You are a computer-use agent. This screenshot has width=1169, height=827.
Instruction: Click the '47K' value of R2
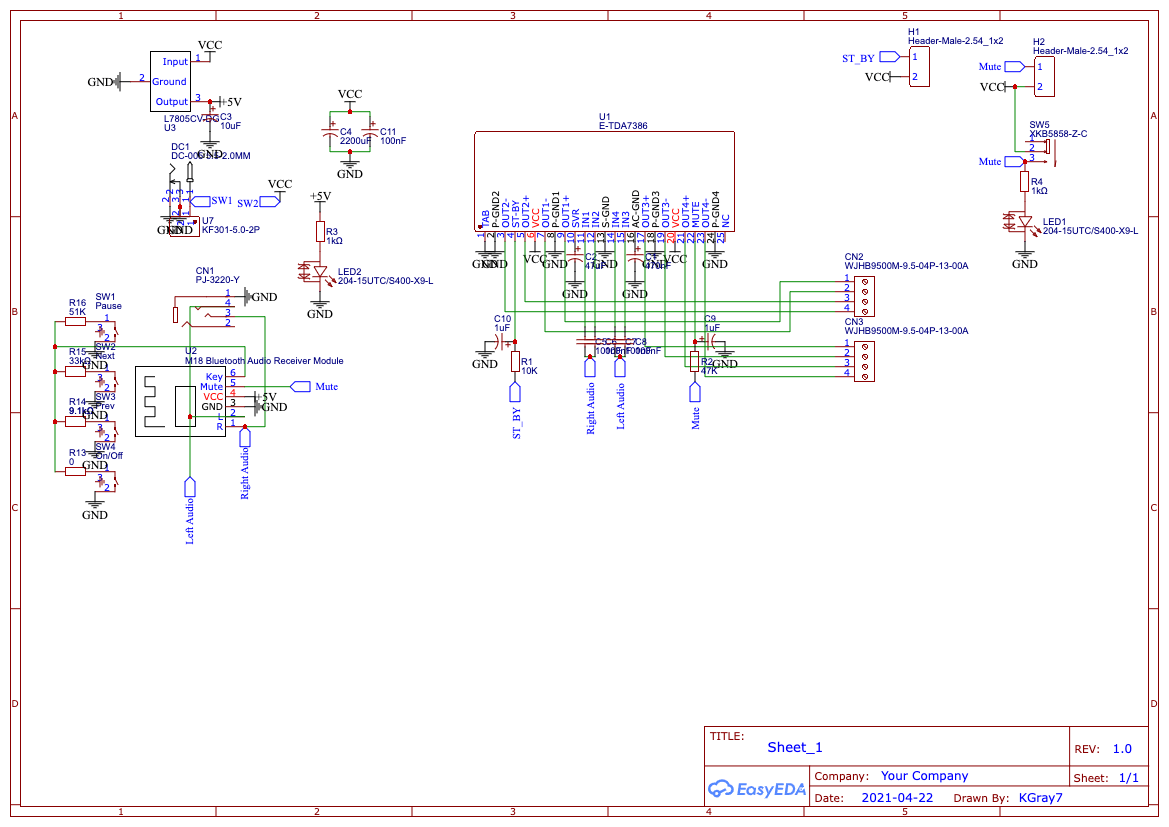pos(708,371)
